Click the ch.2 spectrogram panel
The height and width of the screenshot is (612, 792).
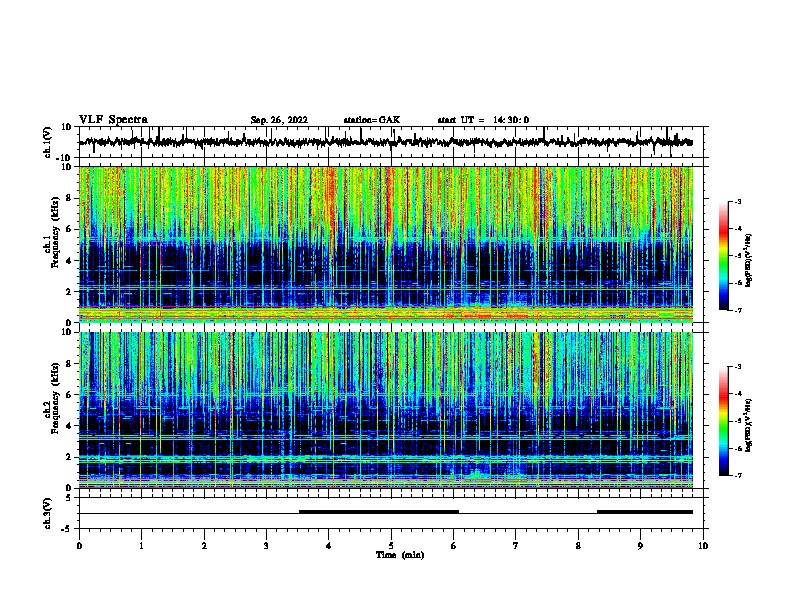[386, 410]
